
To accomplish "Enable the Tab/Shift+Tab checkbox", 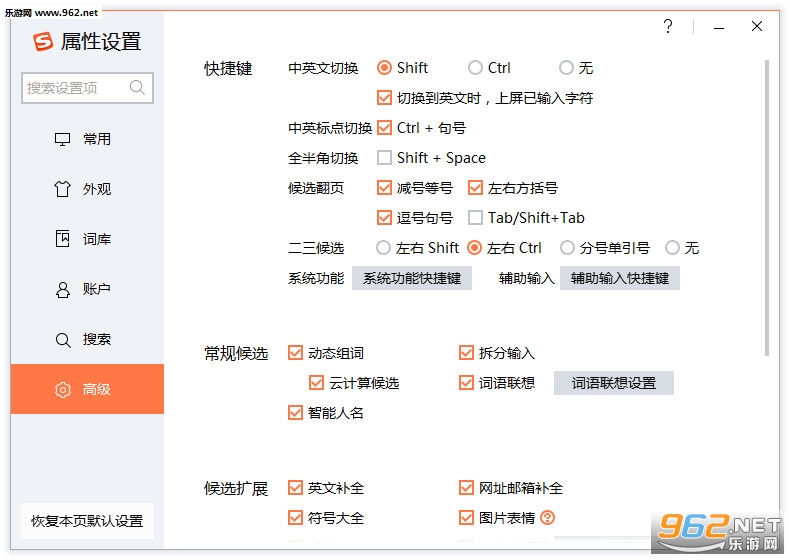I will [475, 218].
